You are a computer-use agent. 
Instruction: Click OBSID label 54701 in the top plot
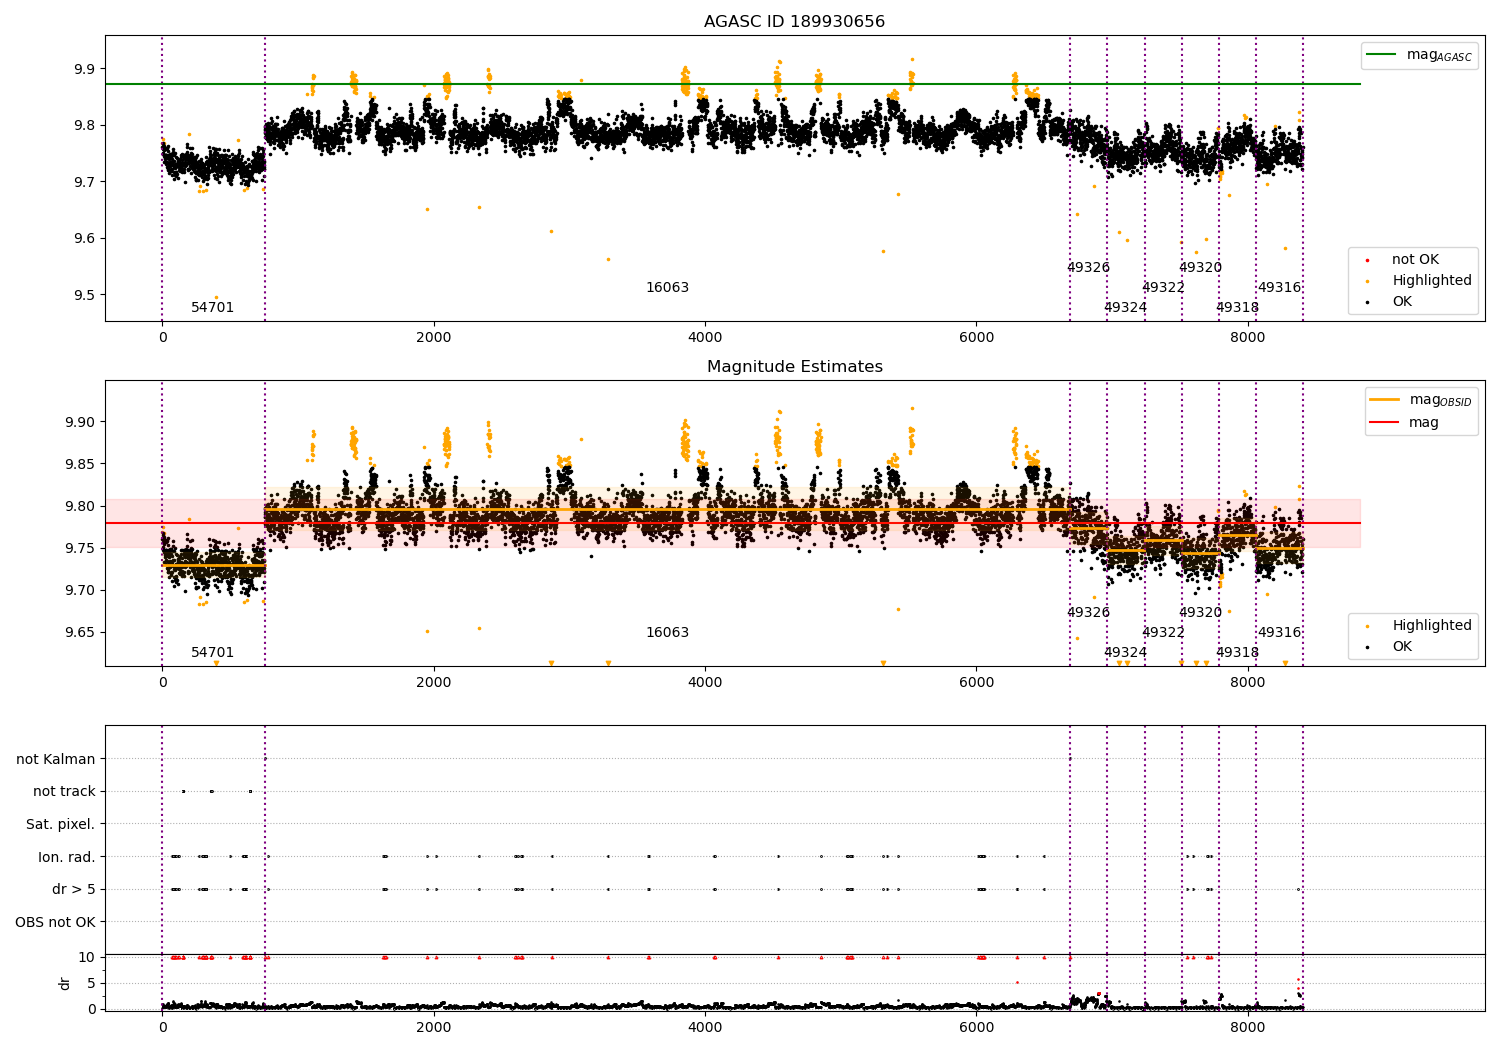tap(212, 307)
